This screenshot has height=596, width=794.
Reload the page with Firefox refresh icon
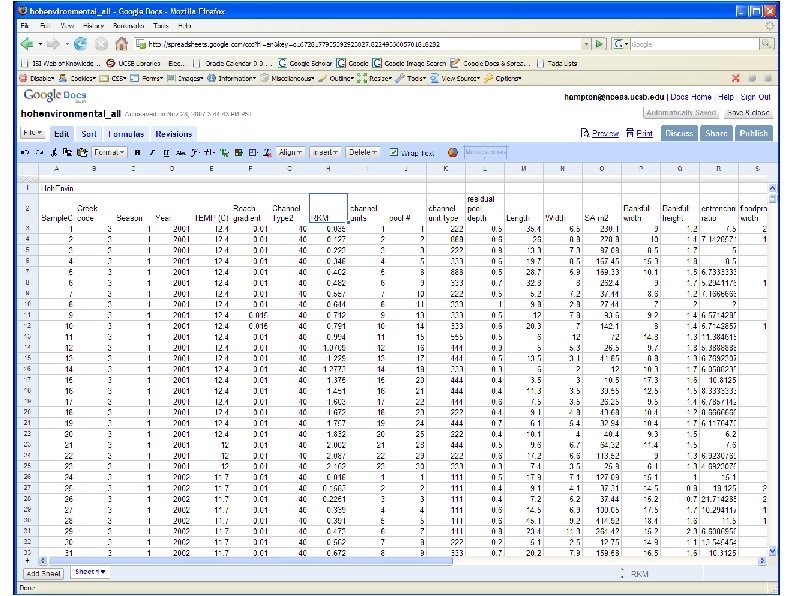click(81, 45)
